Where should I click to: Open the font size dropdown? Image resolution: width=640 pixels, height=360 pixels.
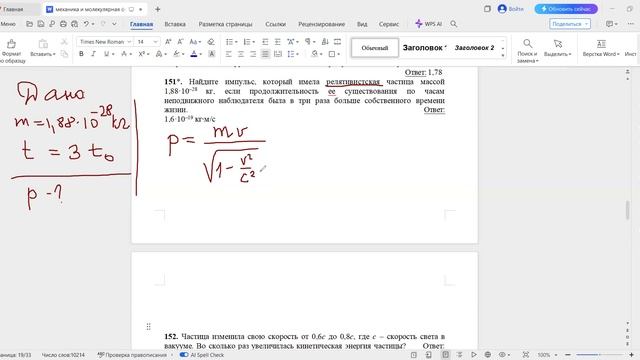point(155,42)
